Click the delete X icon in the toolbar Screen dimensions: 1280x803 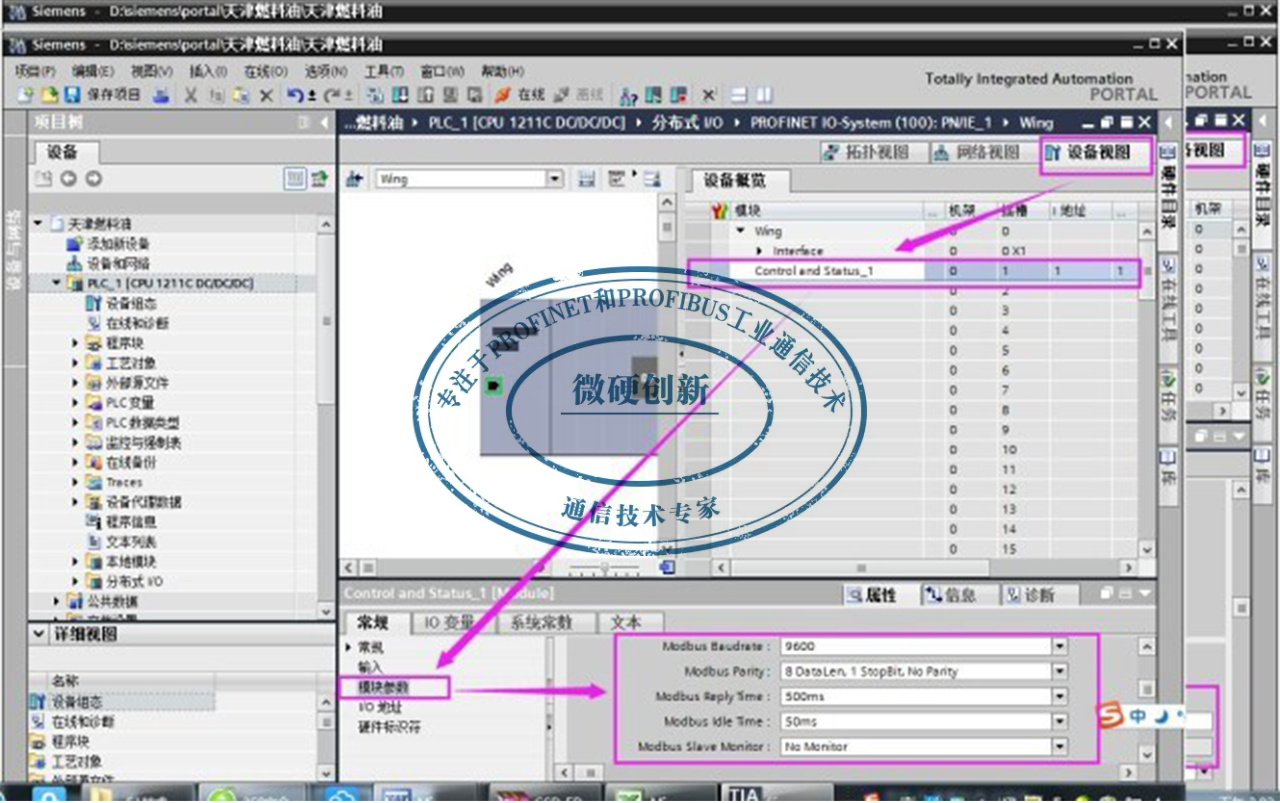point(266,95)
